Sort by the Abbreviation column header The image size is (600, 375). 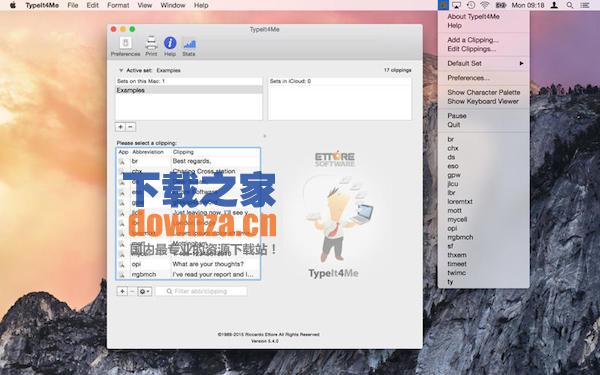point(148,152)
